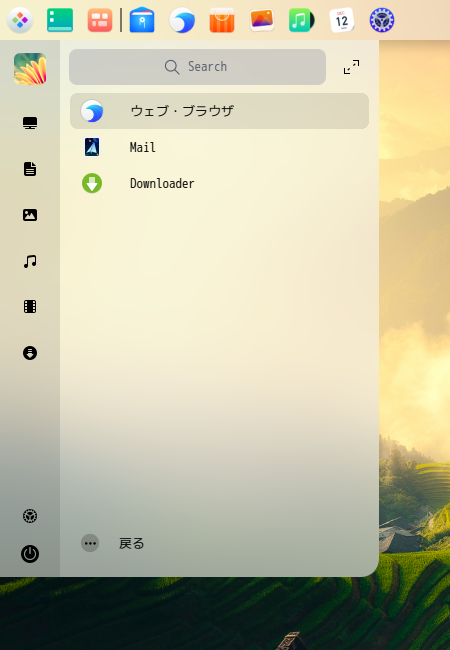
Task: Open the launcher icon in the dock
Action: (20, 20)
